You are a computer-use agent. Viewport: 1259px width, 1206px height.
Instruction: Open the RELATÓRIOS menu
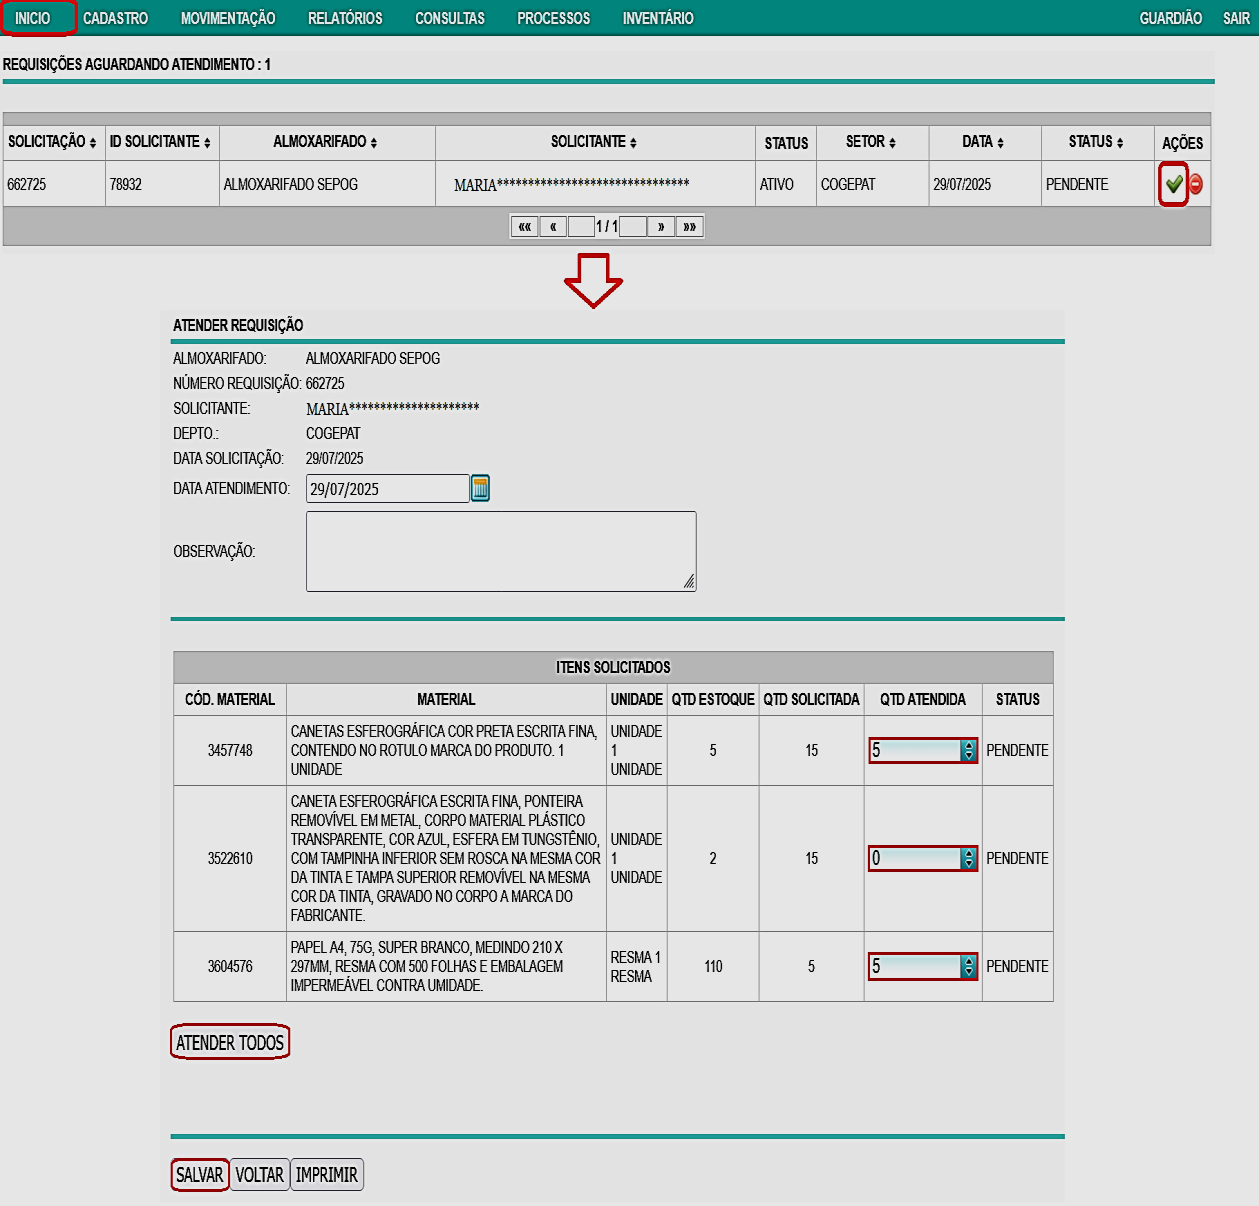(345, 18)
